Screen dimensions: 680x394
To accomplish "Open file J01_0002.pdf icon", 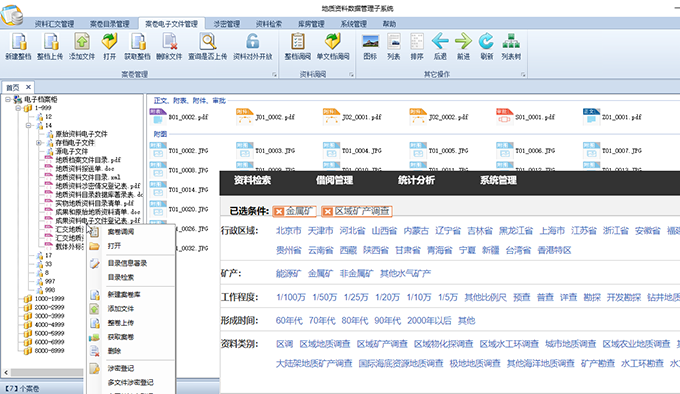I will tap(244, 117).
